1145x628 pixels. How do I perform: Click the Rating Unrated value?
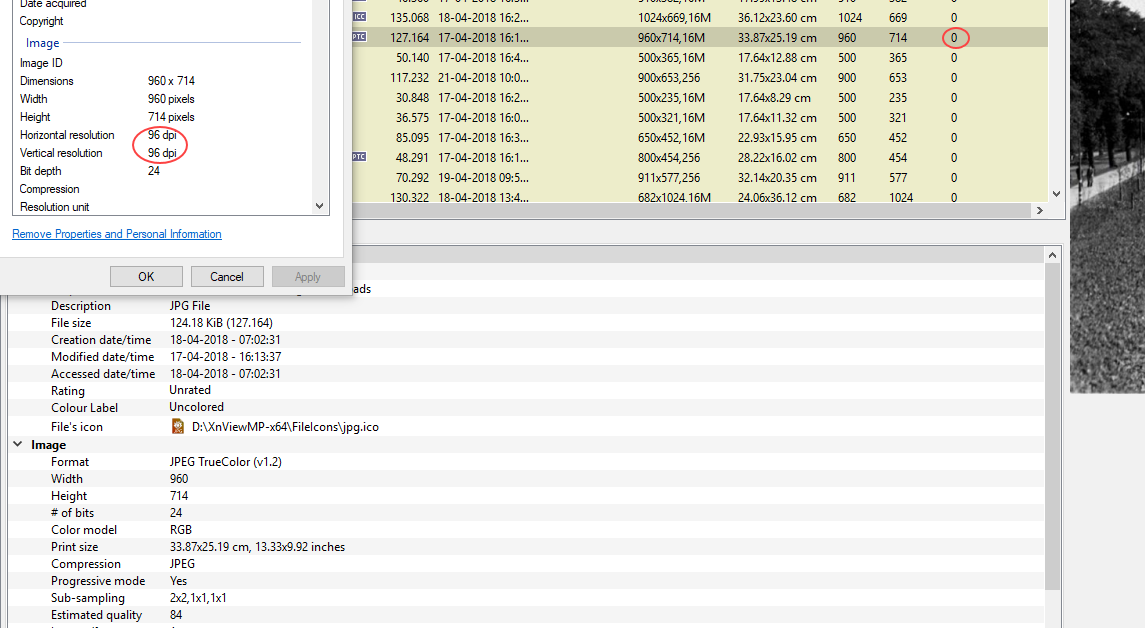pyautogui.click(x=190, y=390)
